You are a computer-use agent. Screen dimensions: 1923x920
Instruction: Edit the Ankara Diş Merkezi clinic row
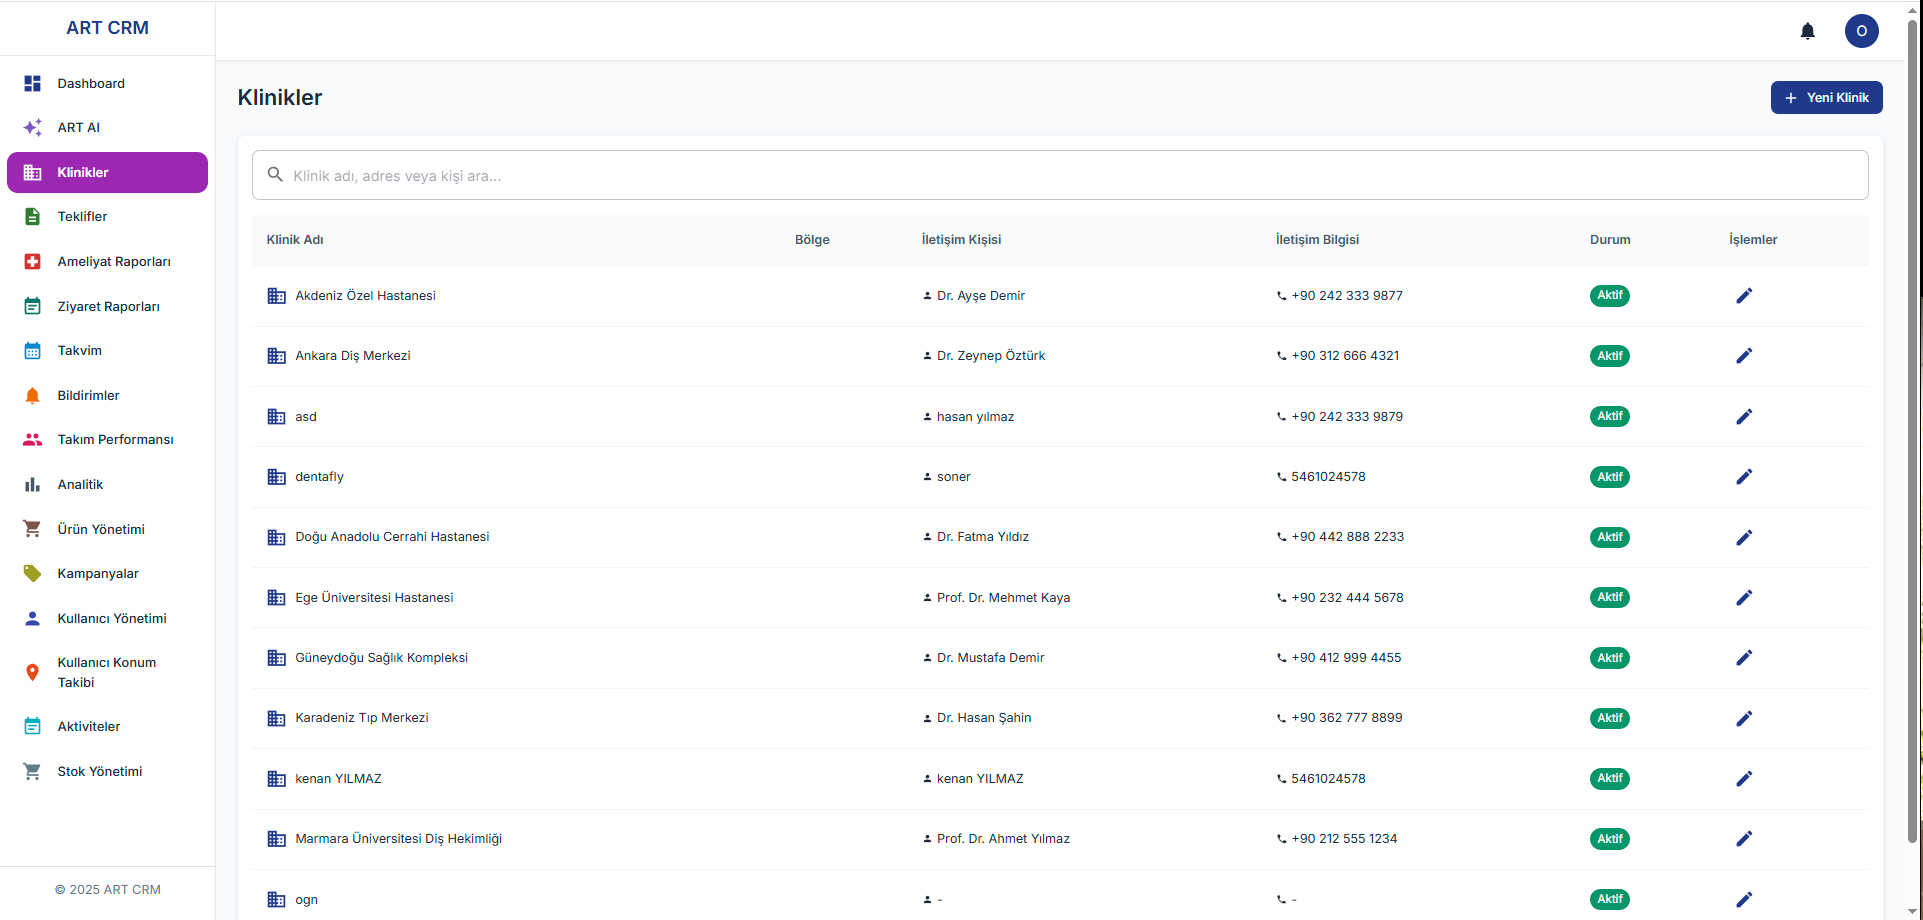pyautogui.click(x=1743, y=356)
